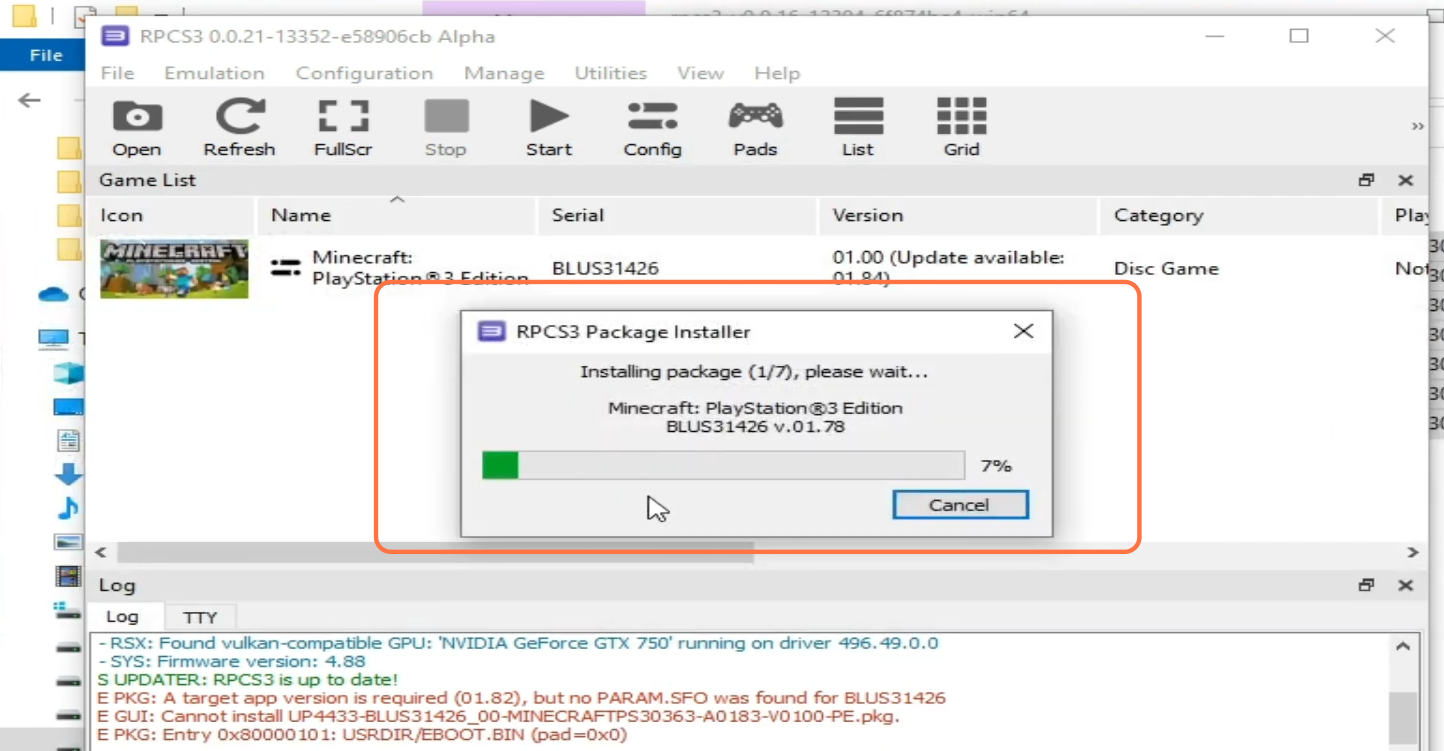1444x751 pixels.
Task: Click the installation progress bar
Action: pyautogui.click(x=723, y=465)
